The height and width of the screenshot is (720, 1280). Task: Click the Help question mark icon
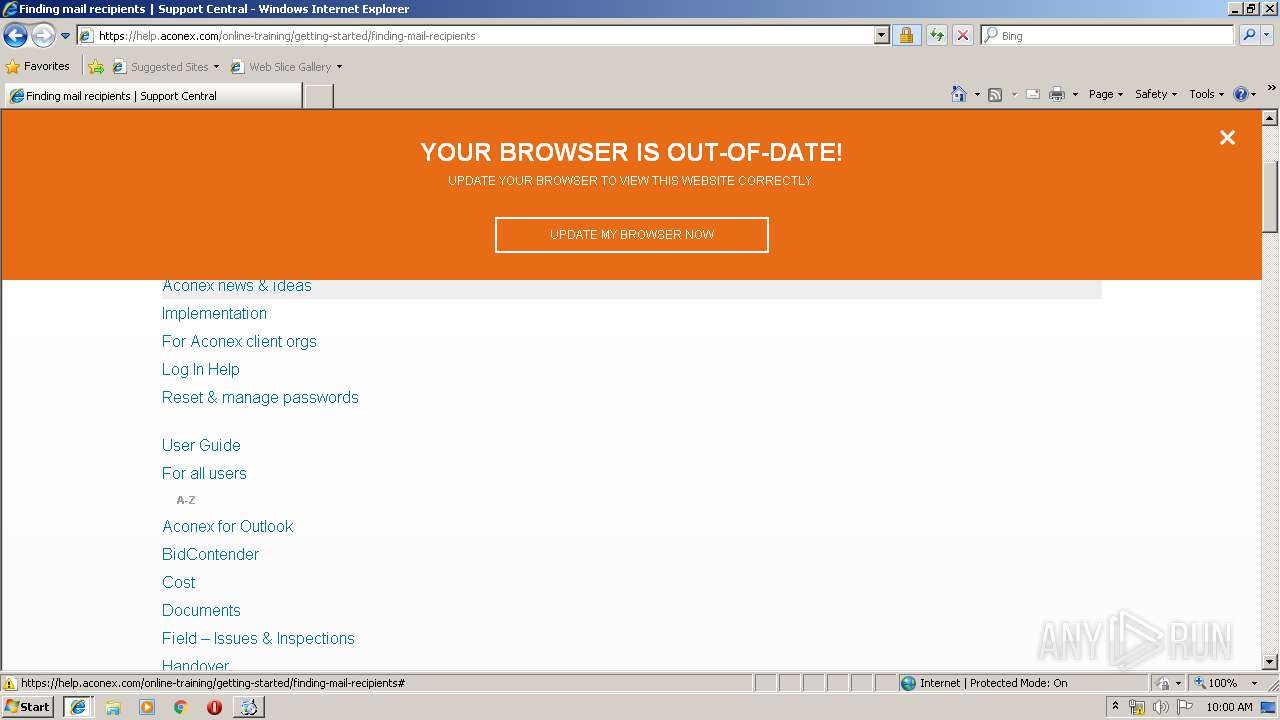click(1240, 94)
